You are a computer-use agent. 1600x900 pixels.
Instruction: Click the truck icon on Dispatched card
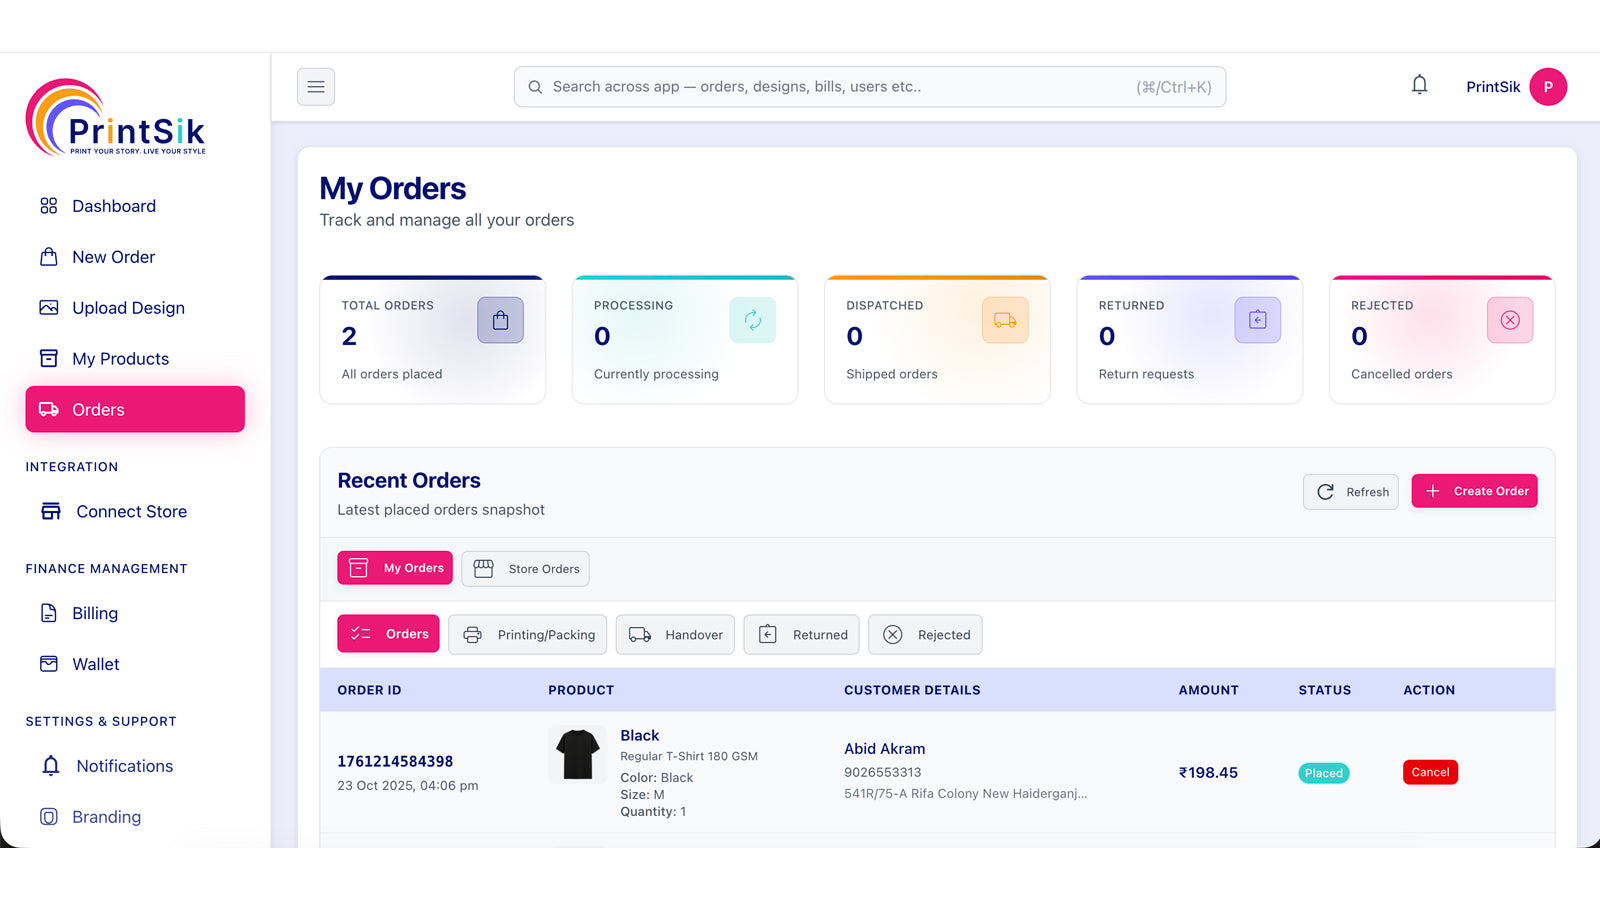point(1005,320)
